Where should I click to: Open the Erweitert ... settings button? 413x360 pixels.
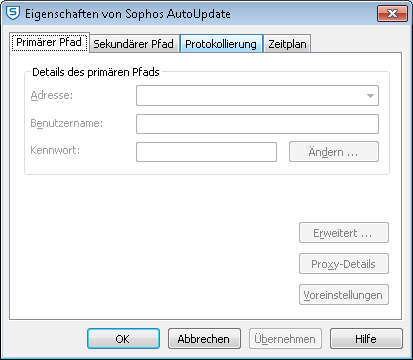344,233
